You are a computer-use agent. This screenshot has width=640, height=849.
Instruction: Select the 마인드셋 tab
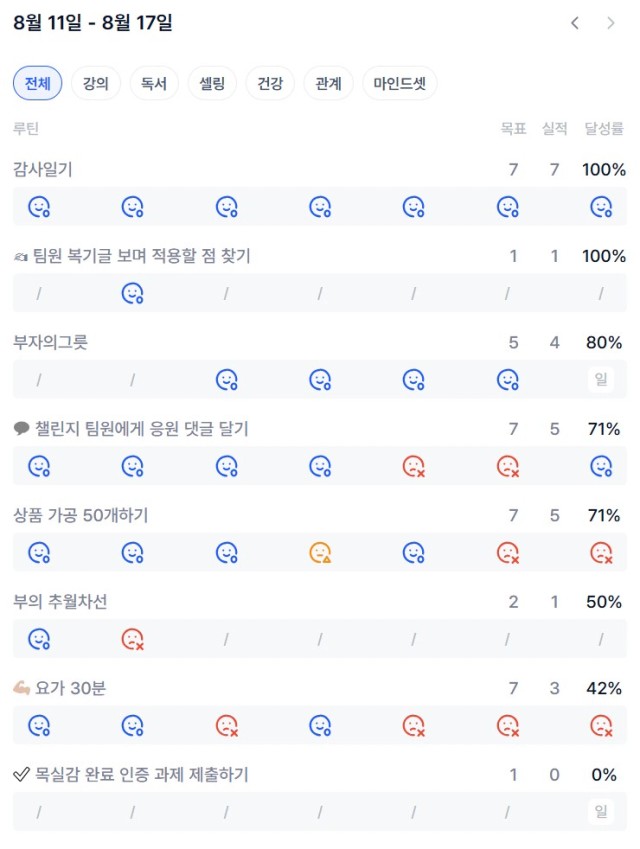pyautogui.click(x=400, y=83)
